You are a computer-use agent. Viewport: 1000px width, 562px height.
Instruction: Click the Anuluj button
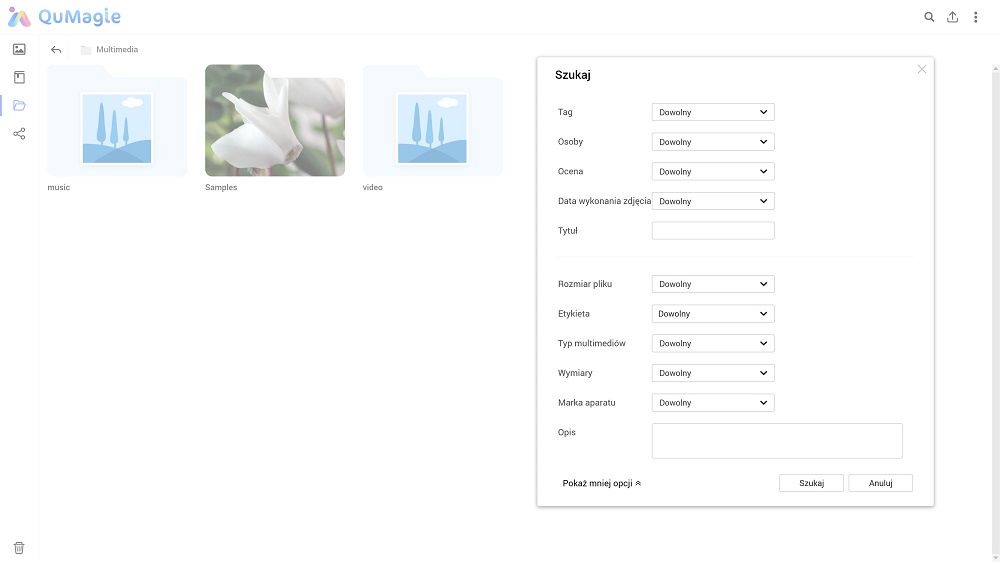[x=880, y=483]
